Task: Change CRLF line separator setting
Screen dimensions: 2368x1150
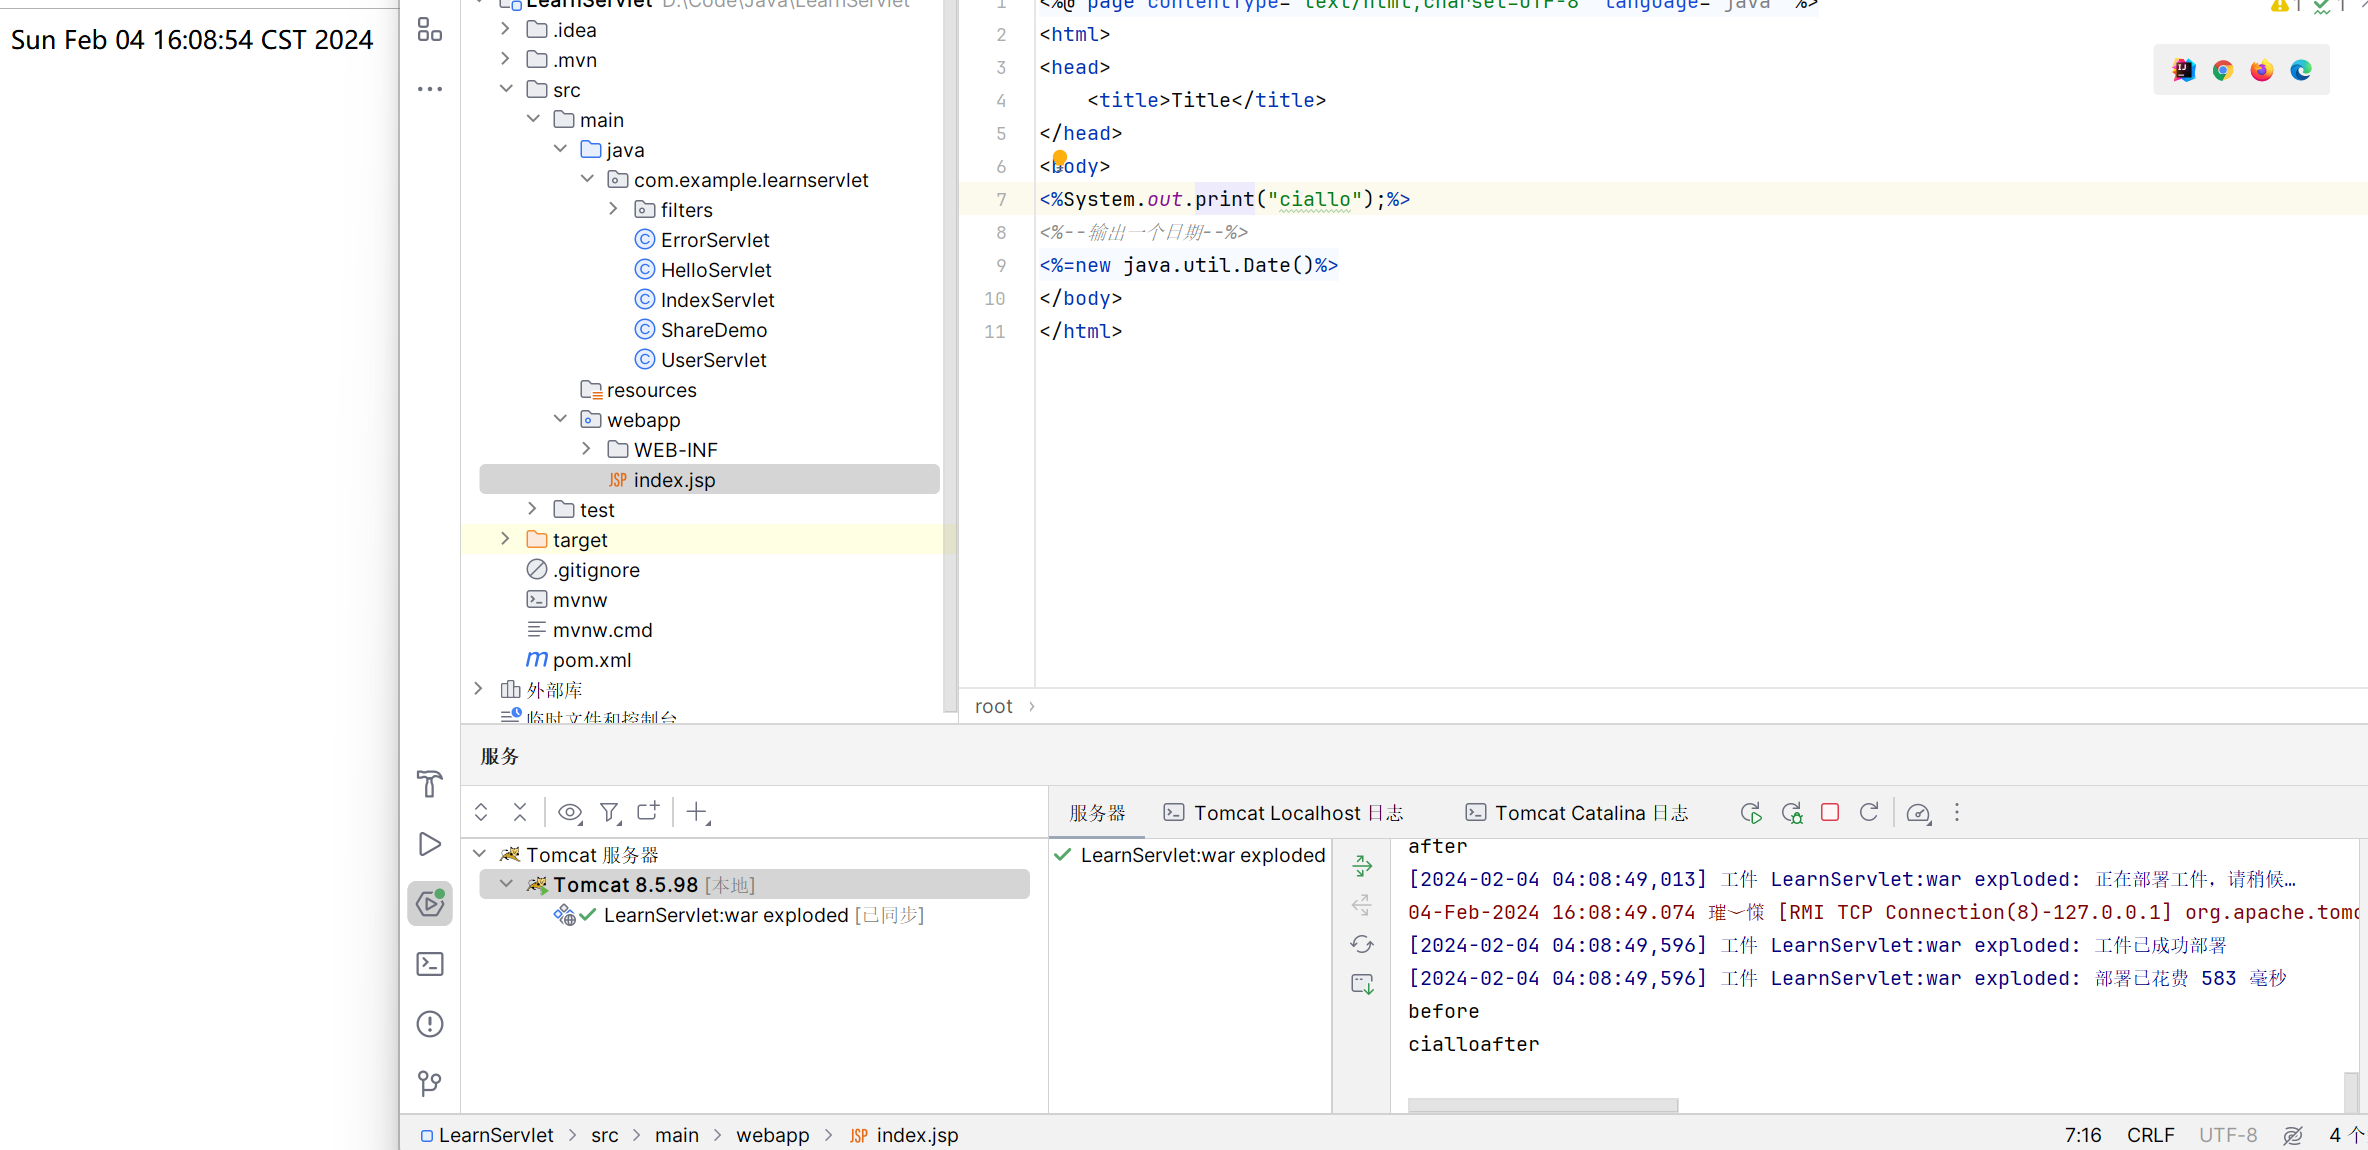Action: tap(2150, 1135)
